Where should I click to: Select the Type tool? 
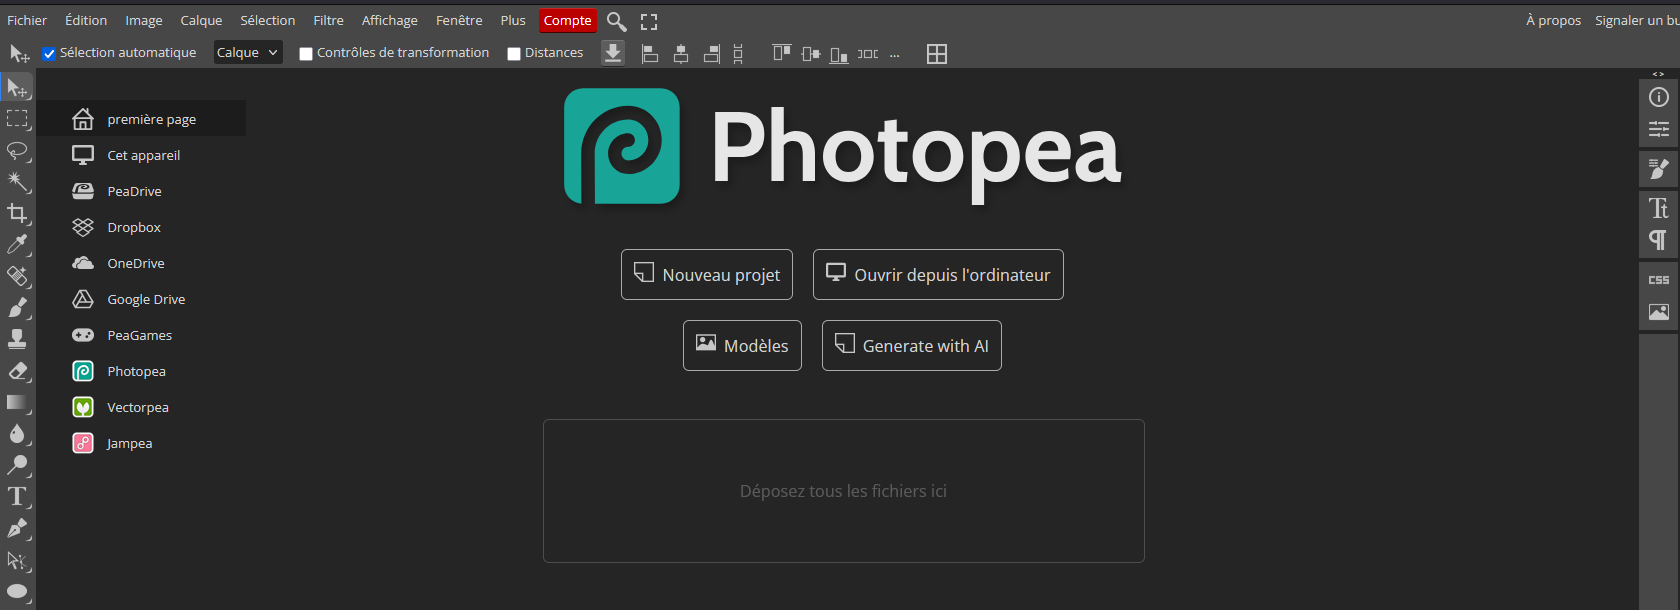(x=17, y=497)
